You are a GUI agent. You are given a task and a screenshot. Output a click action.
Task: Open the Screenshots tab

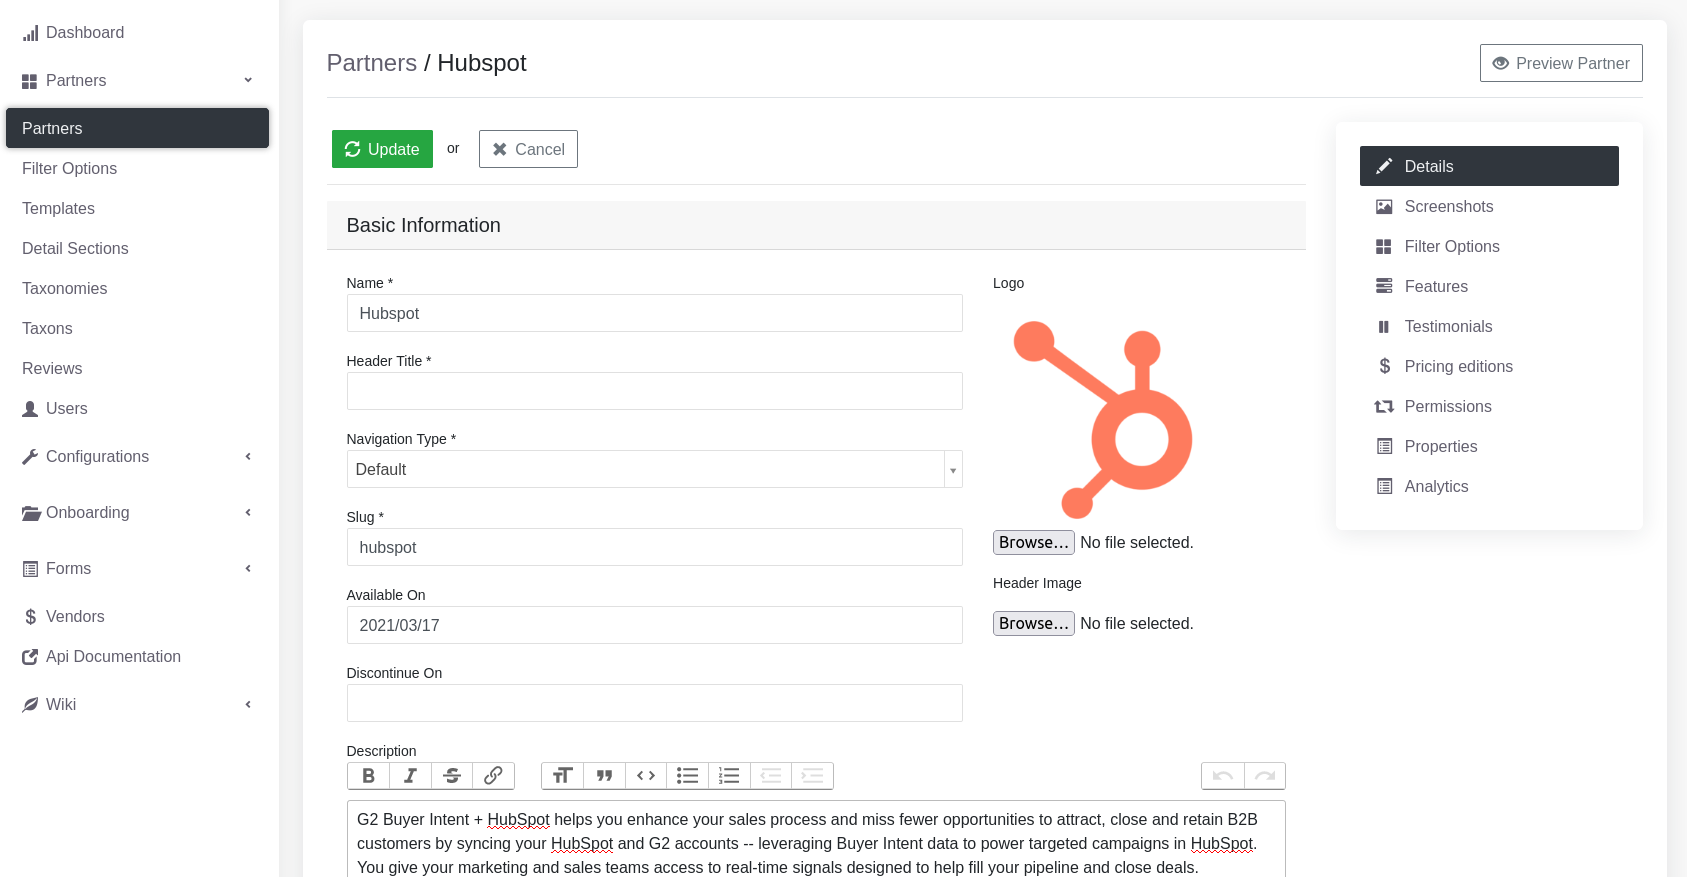(1448, 207)
